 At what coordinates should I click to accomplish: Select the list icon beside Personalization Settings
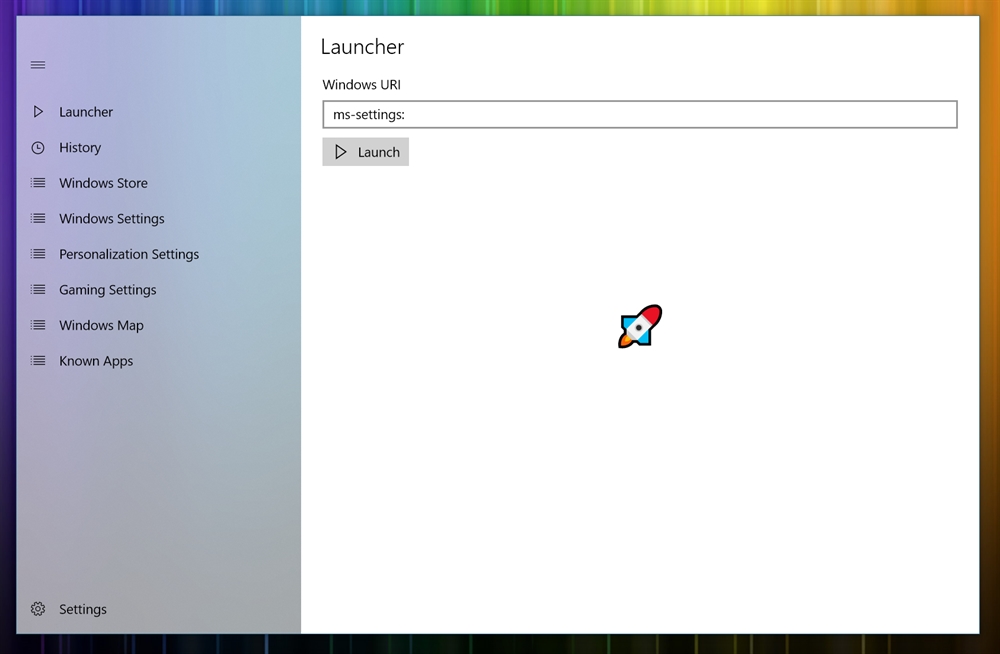pyautogui.click(x=38, y=254)
